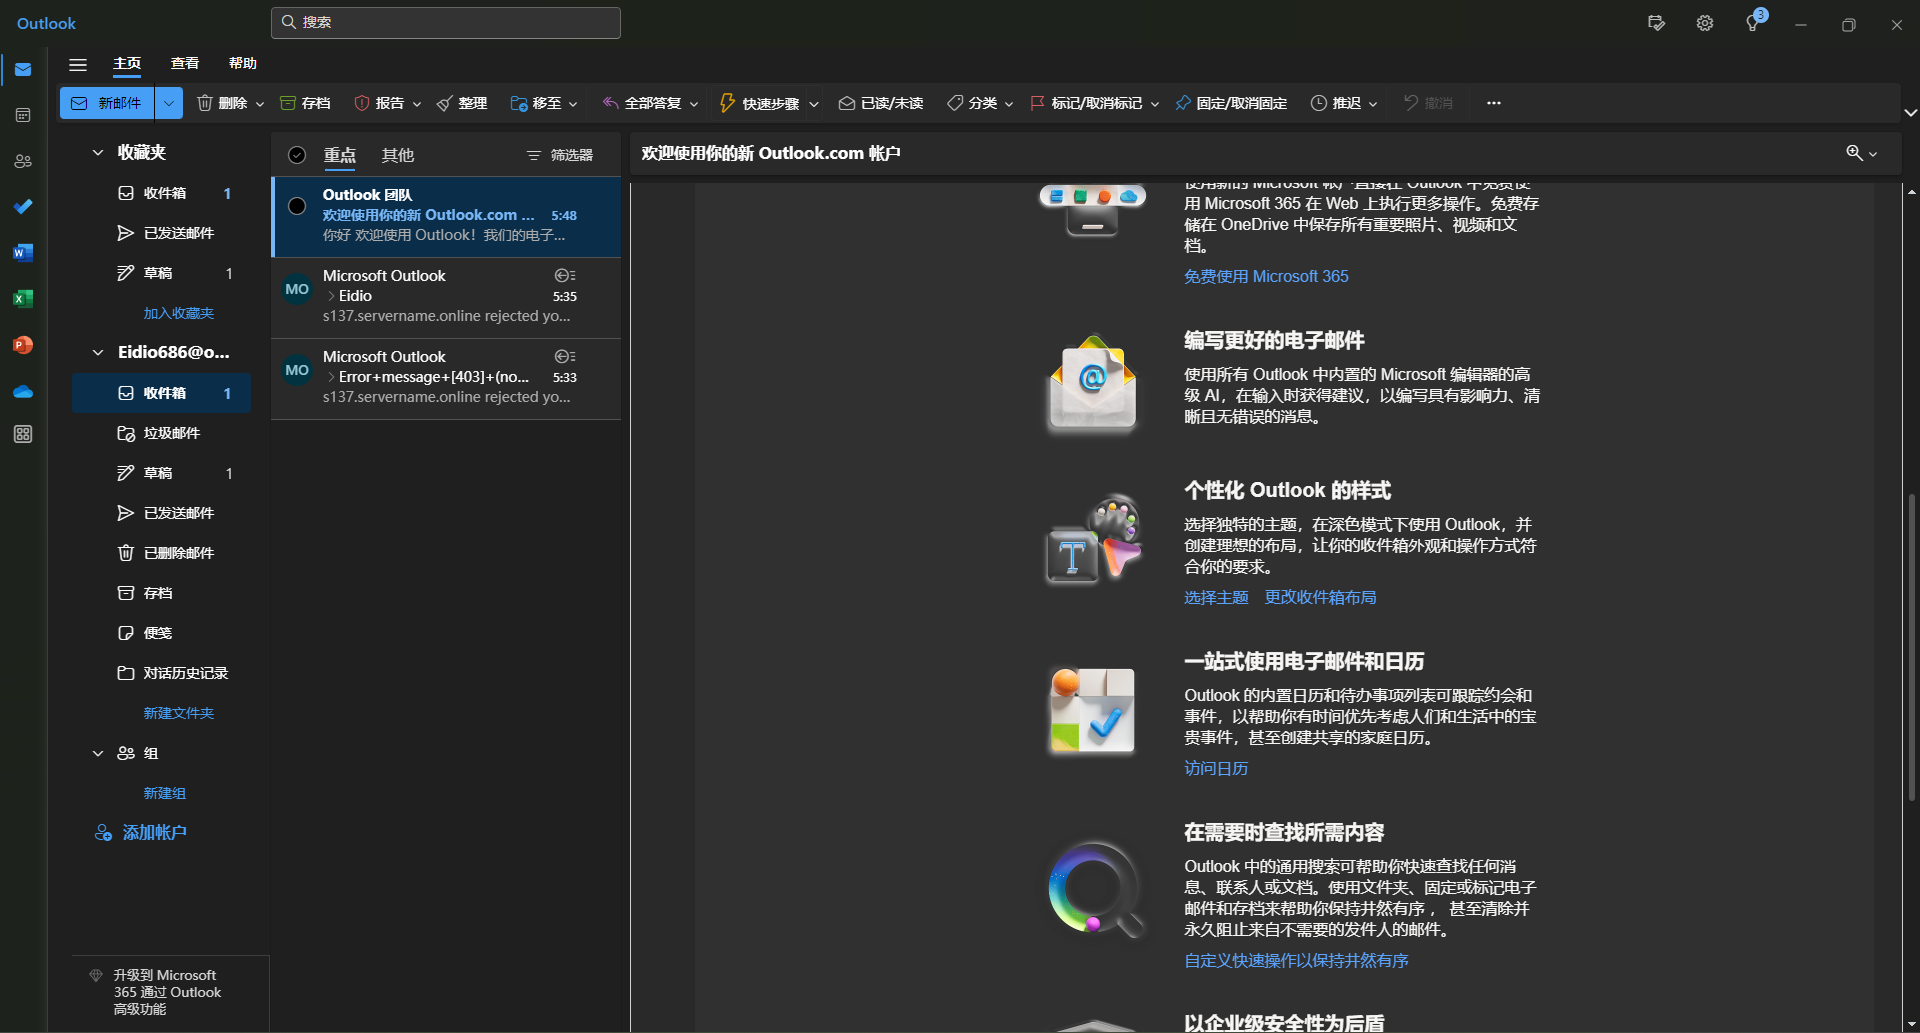The height and width of the screenshot is (1033, 1920).
Task: Click the 筛选器 filter button
Action: click(x=560, y=155)
